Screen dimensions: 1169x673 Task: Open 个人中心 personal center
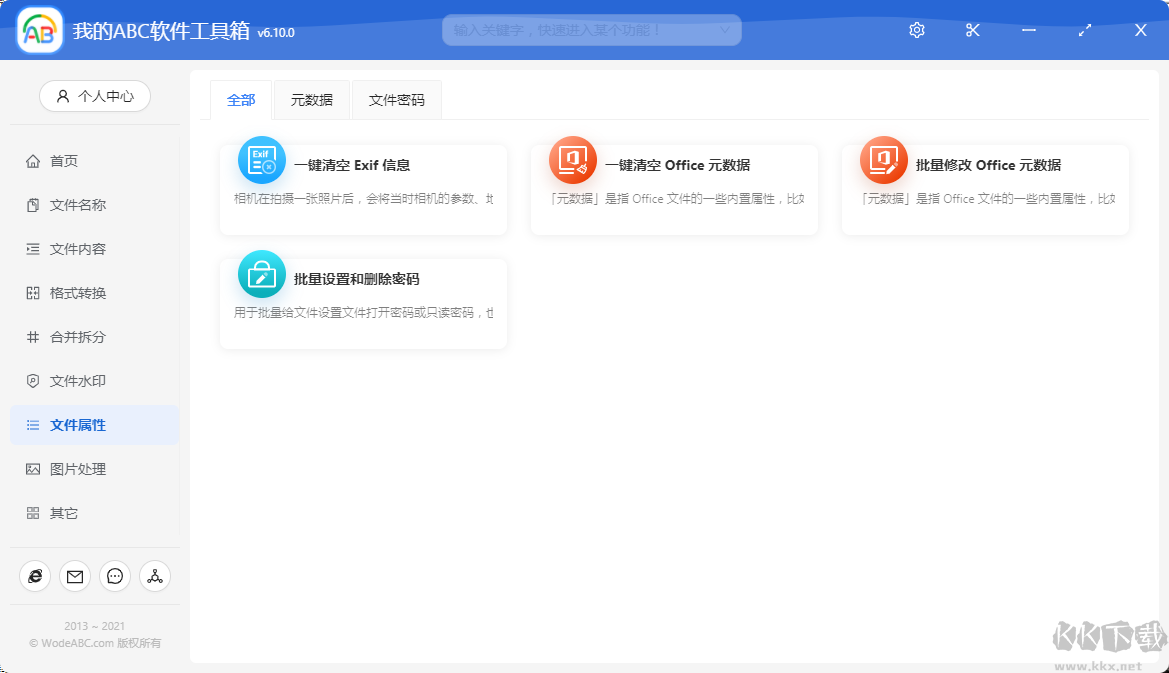94,96
